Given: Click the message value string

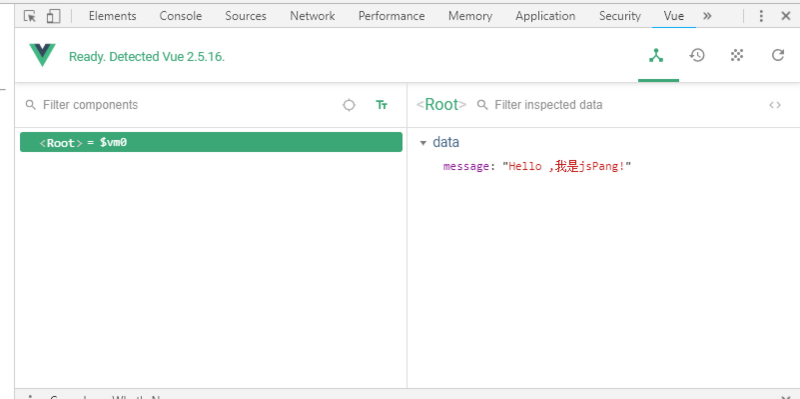Looking at the screenshot, I should click(567, 166).
